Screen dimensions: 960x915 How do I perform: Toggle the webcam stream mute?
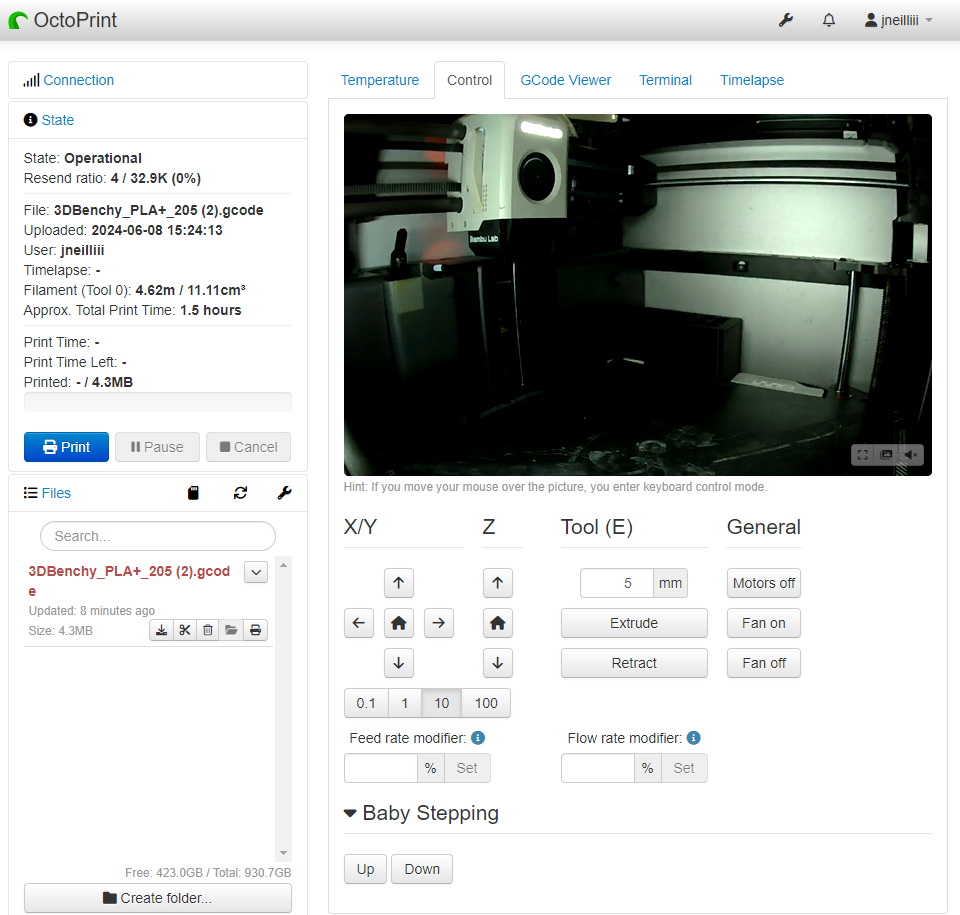pyautogui.click(x=910, y=454)
